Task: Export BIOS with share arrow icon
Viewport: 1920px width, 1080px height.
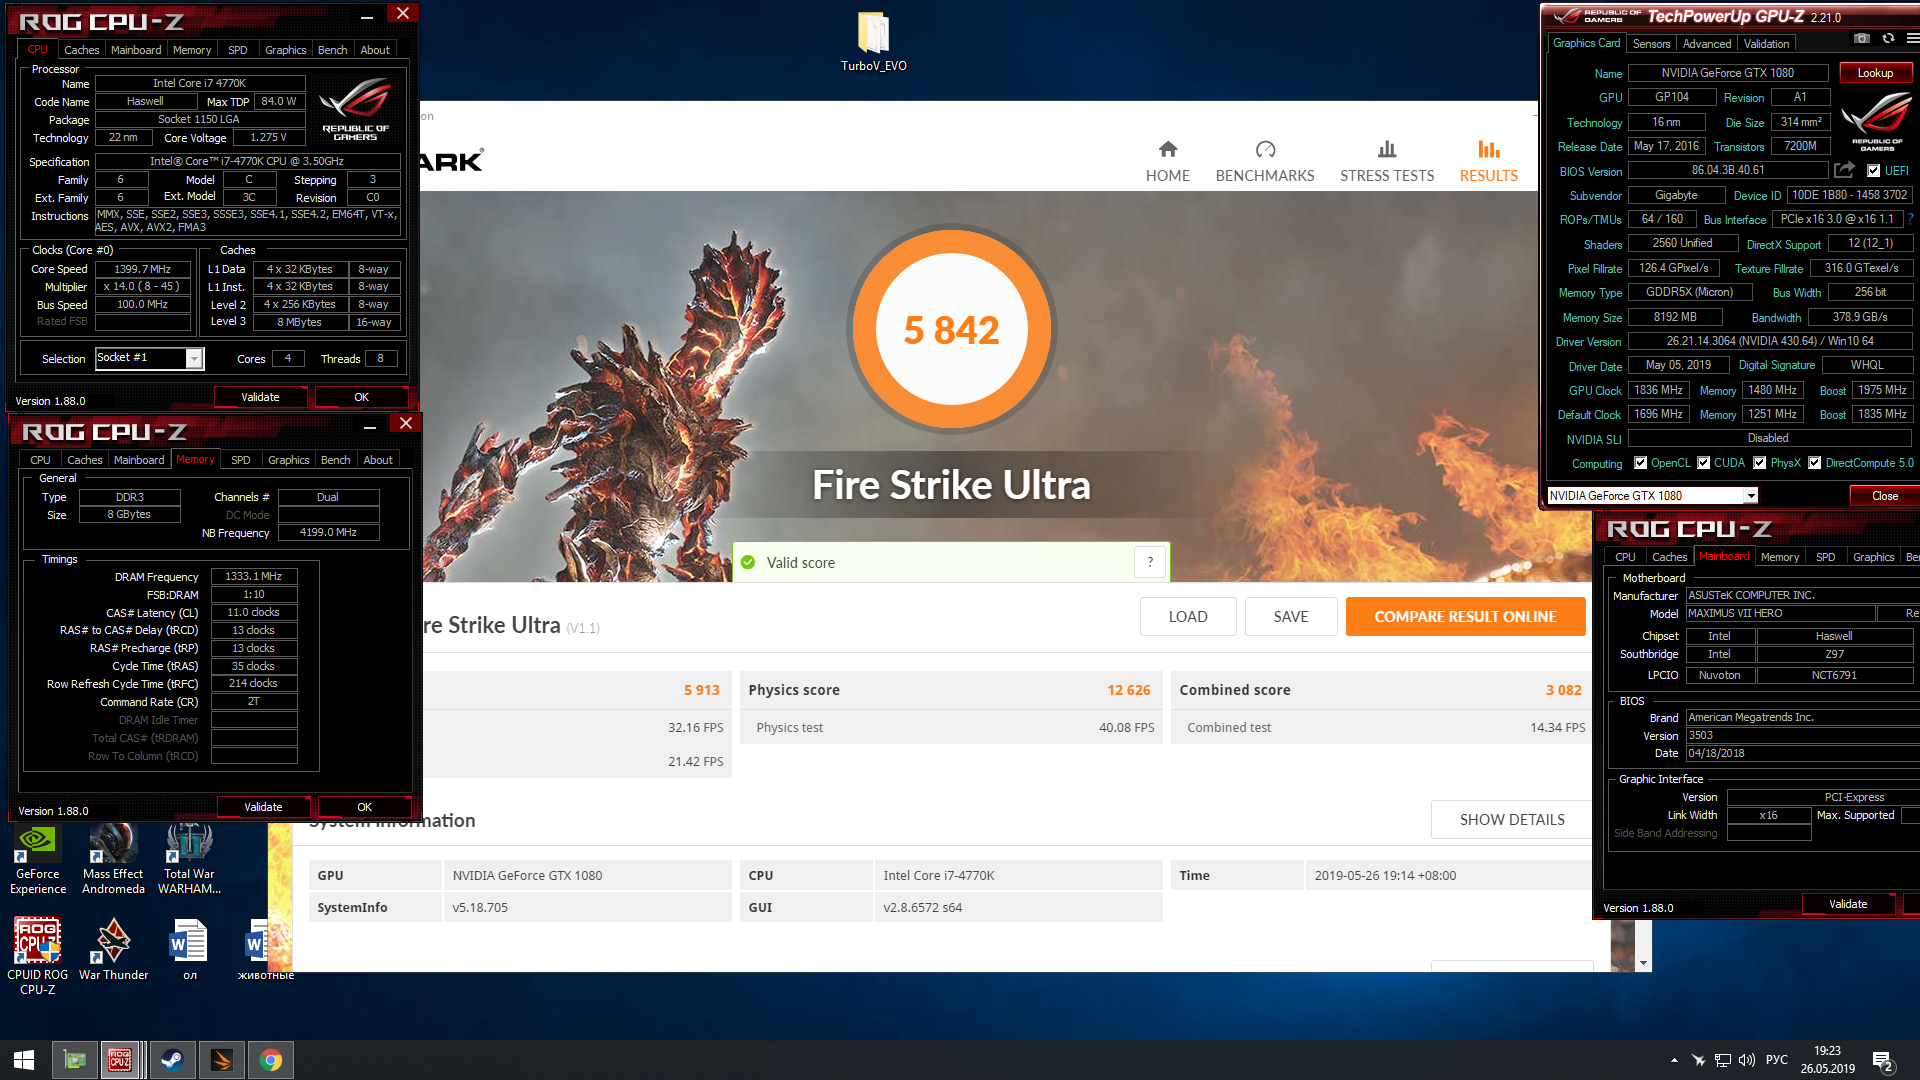Action: [1844, 171]
